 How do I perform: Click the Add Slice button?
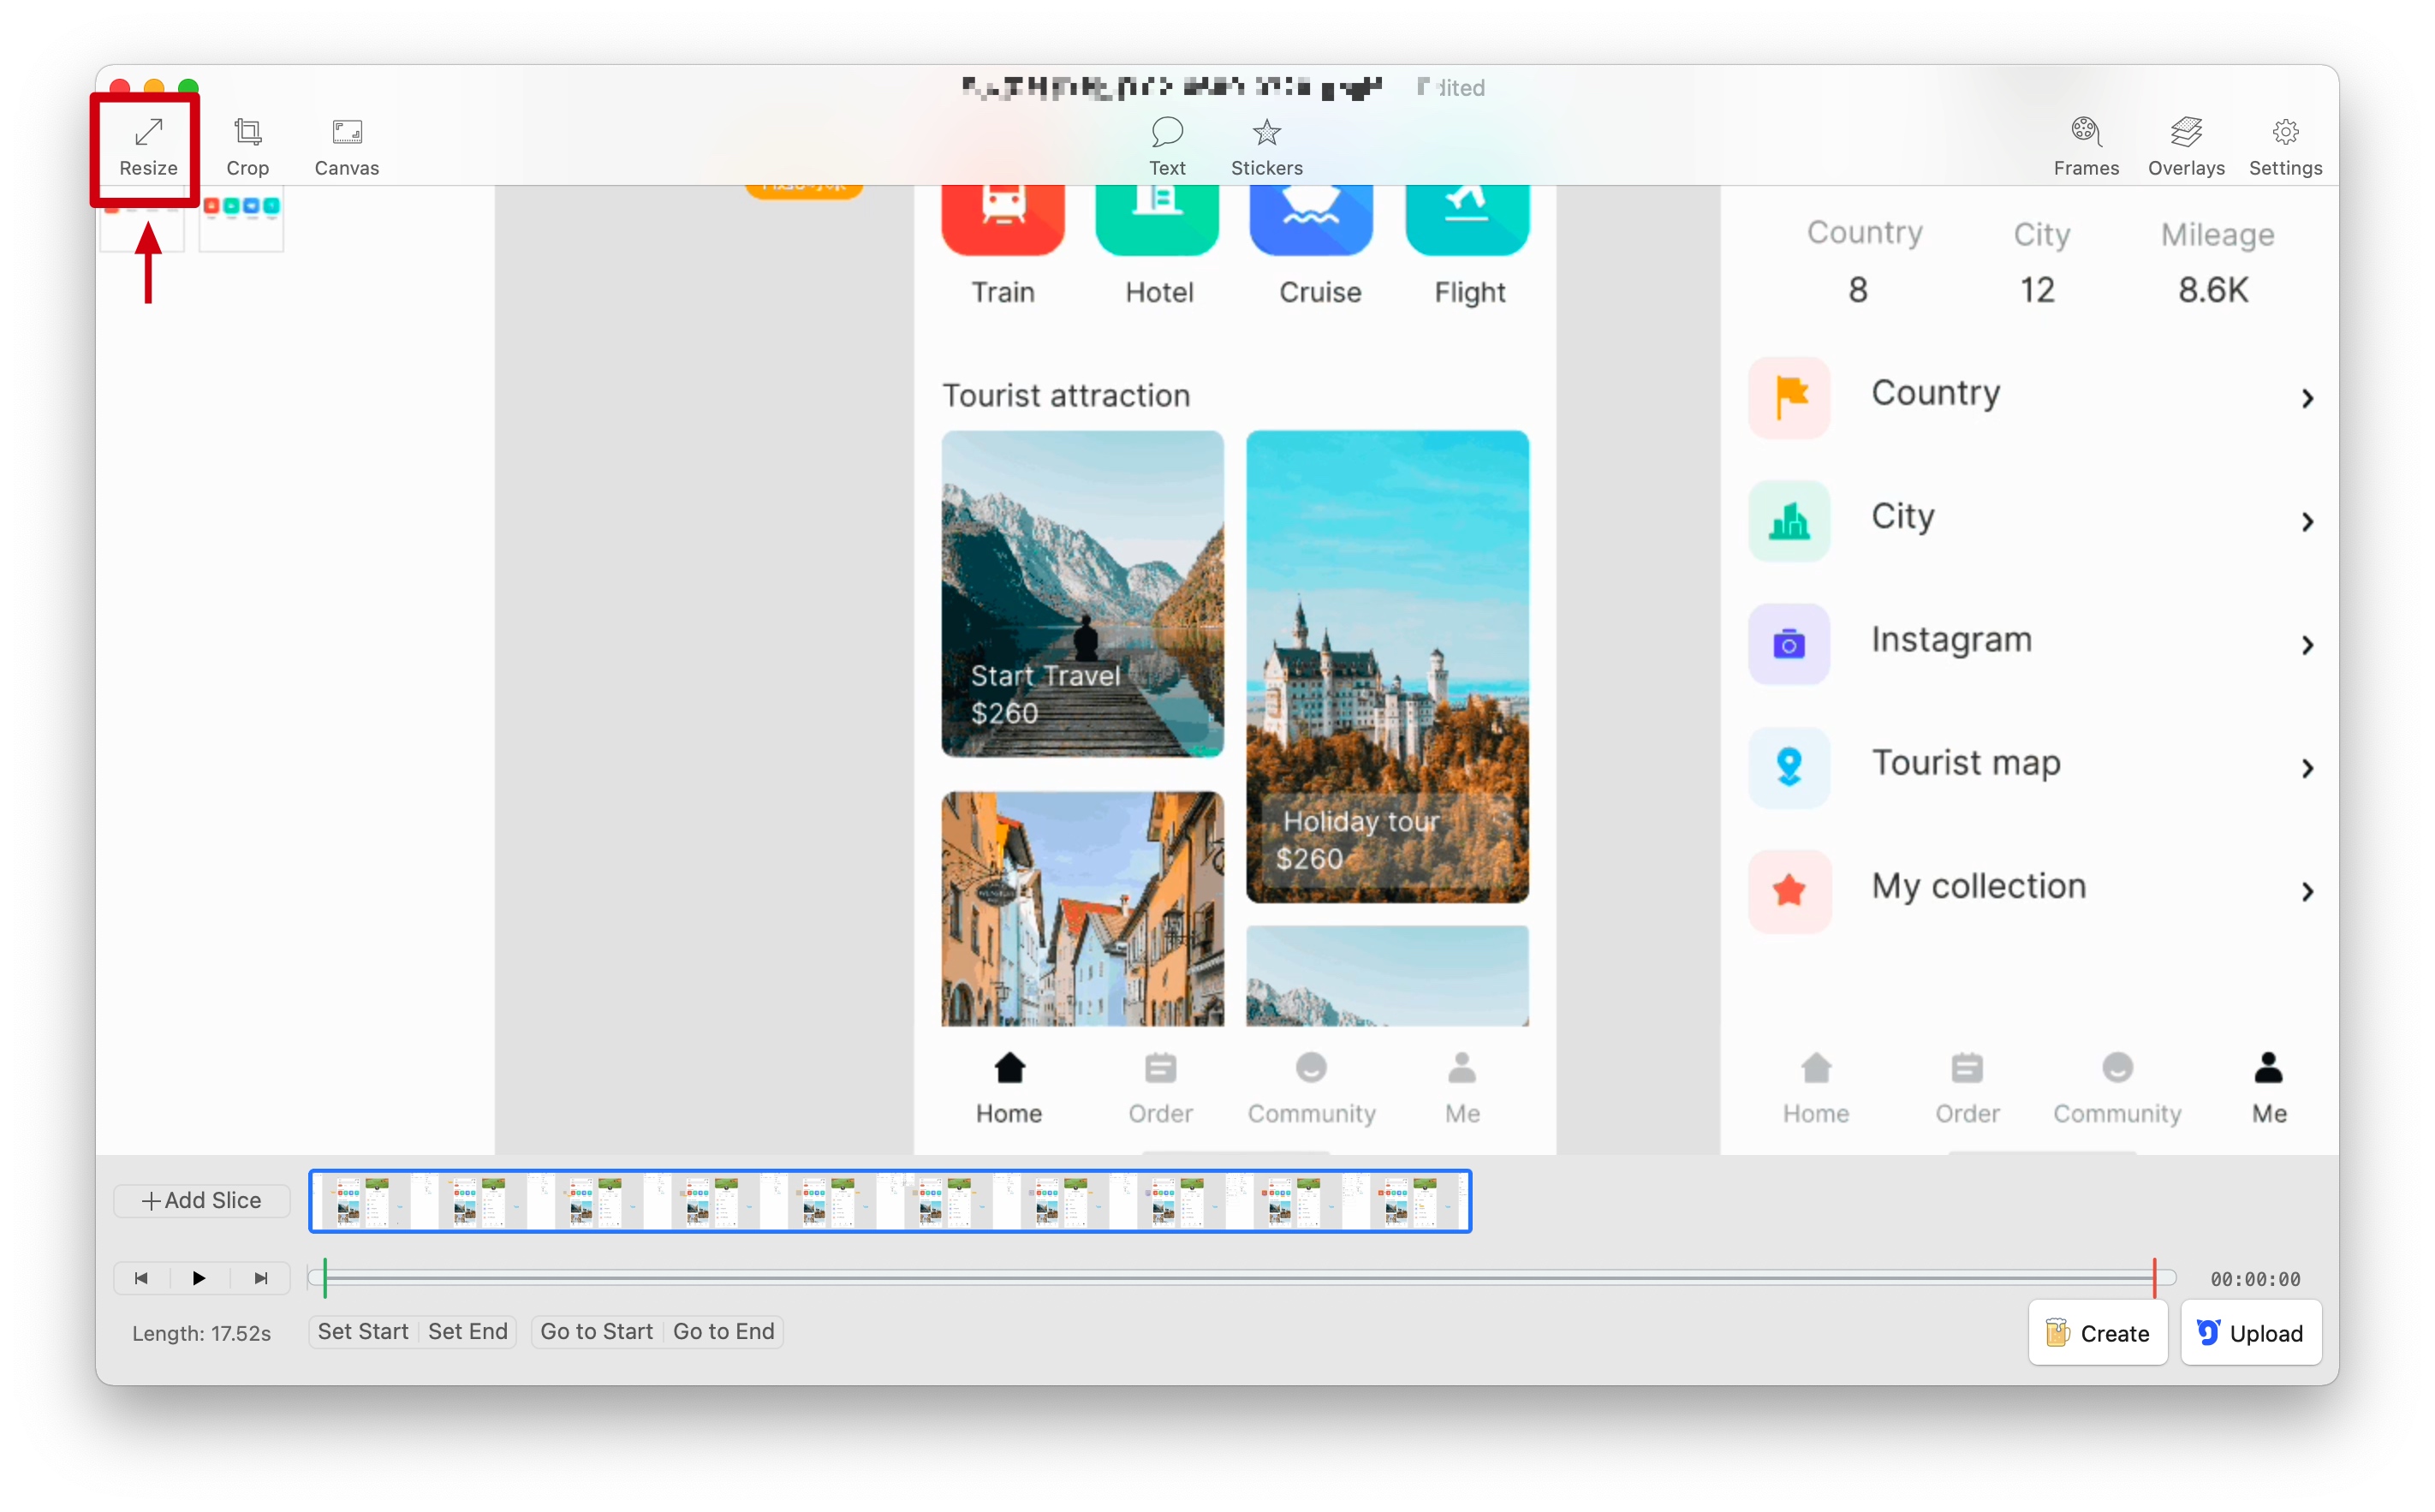pos(202,1200)
